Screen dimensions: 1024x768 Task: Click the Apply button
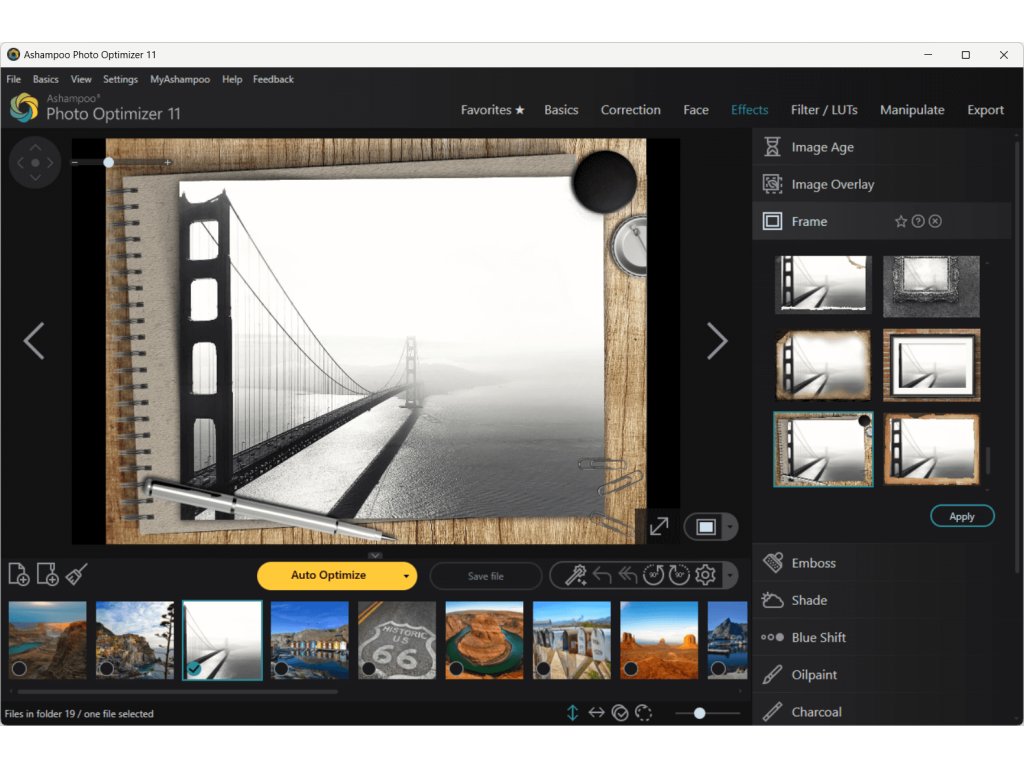[x=962, y=516]
